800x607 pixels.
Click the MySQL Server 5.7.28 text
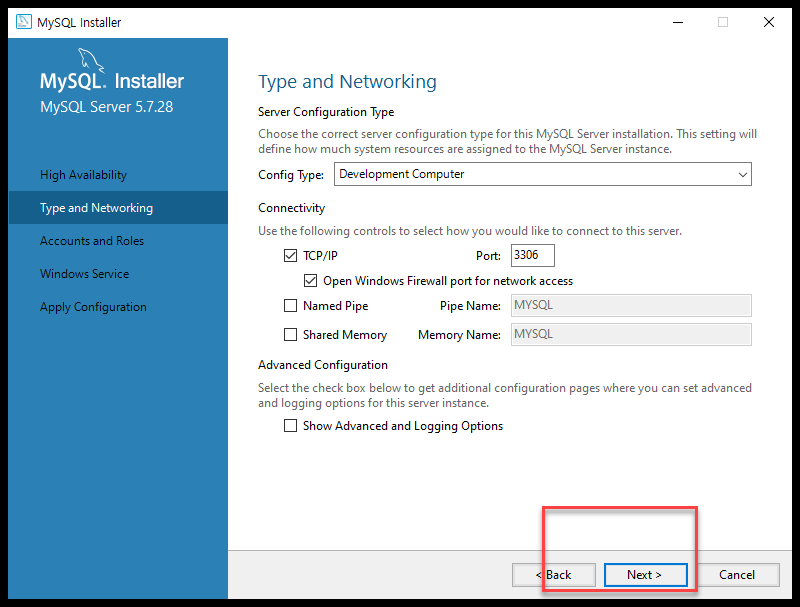point(107,107)
